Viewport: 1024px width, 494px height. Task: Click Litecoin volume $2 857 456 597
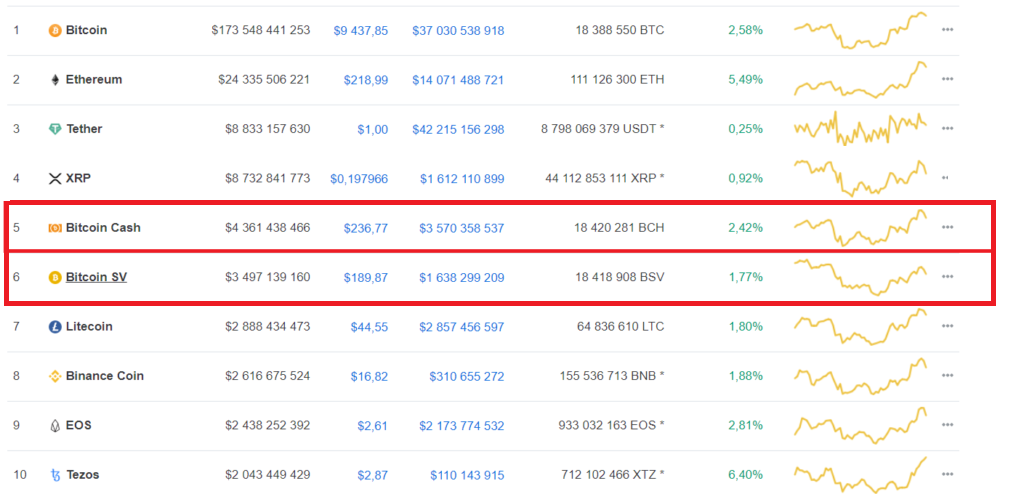(462, 327)
